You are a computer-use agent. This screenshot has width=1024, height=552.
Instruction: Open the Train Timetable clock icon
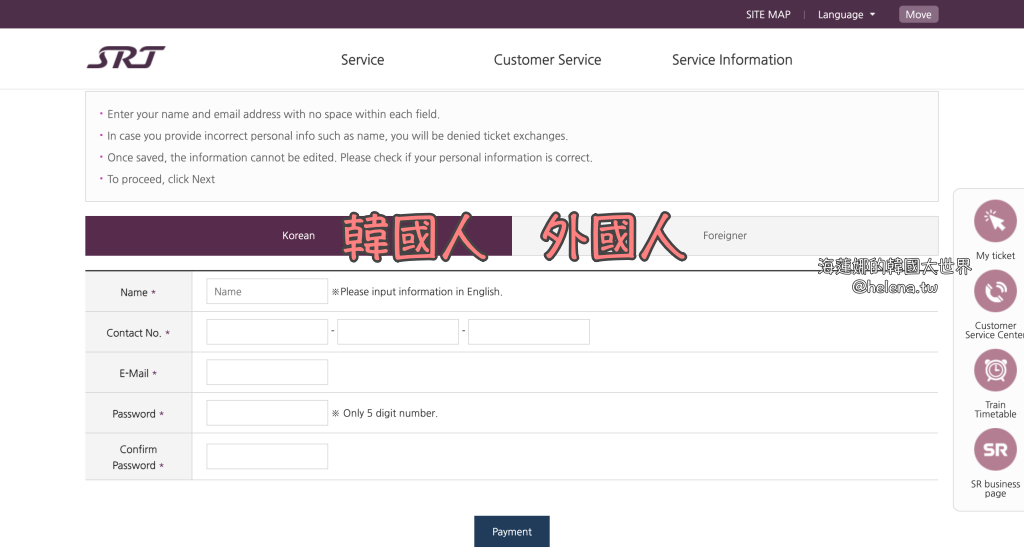(x=995, y=370)
